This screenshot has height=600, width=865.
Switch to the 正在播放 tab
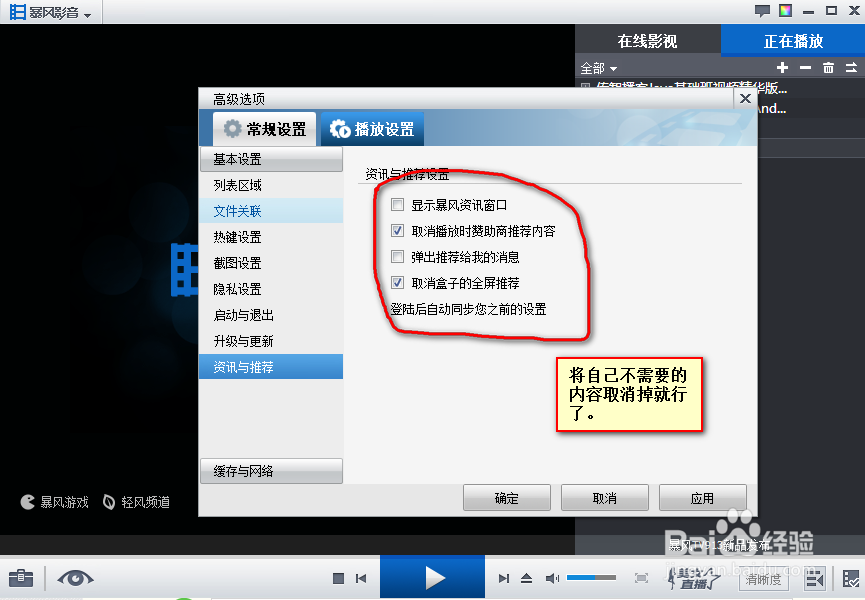(793, 41)
